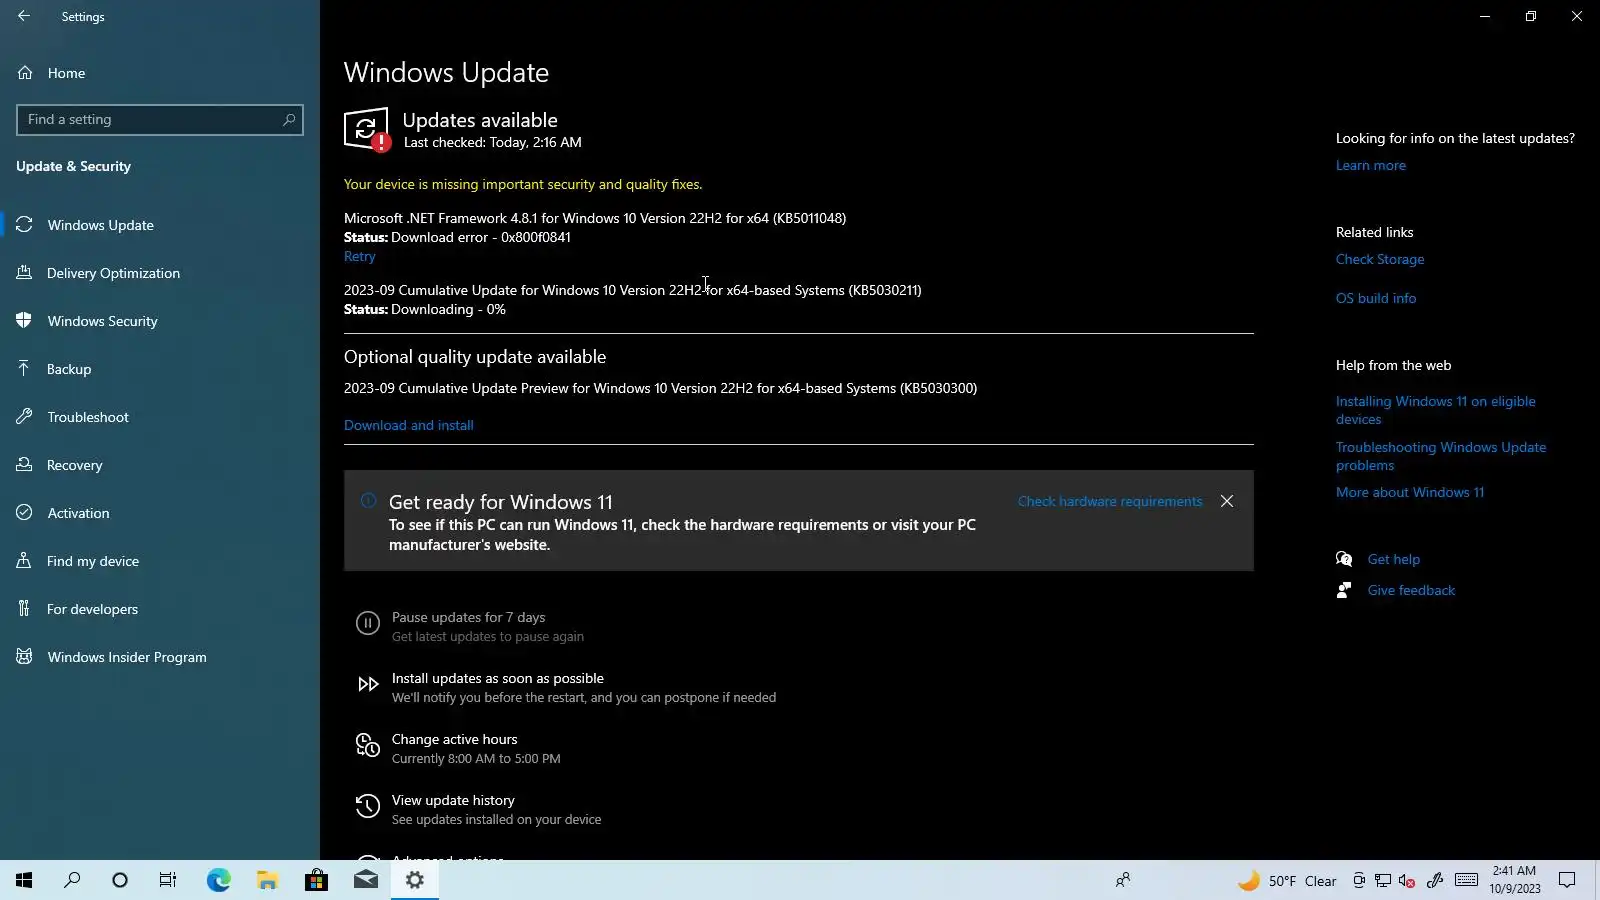Open the Windows Start menu

(x=24, y=880)
